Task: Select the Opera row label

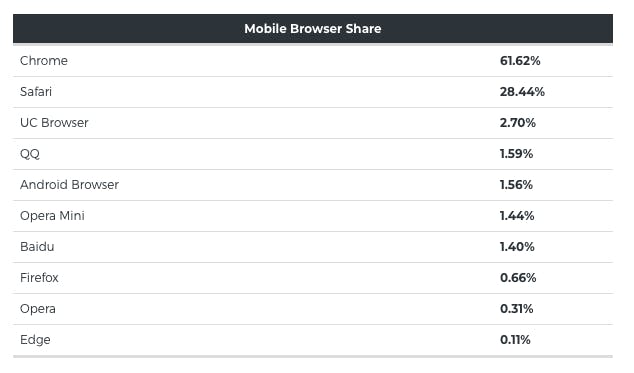Action: pyautogui.click(x=38, y=309)
